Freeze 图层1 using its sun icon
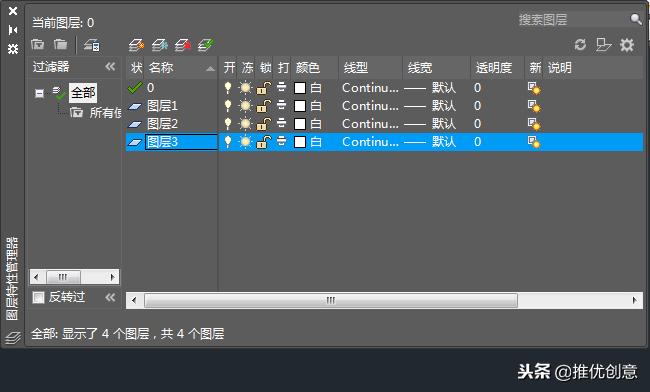The width and height of the screenshot is (650, 392). click(x=245, y=106)
